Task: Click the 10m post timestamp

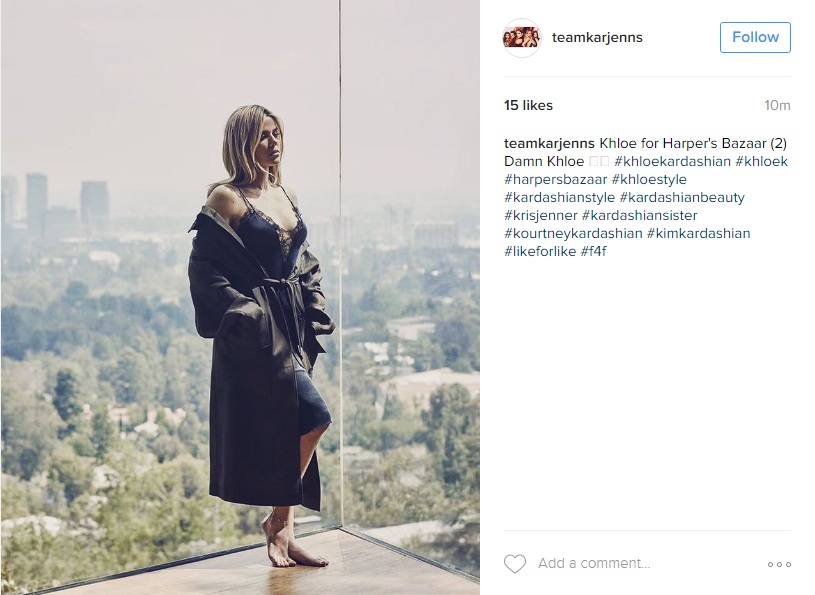Action: pos(777,105)
